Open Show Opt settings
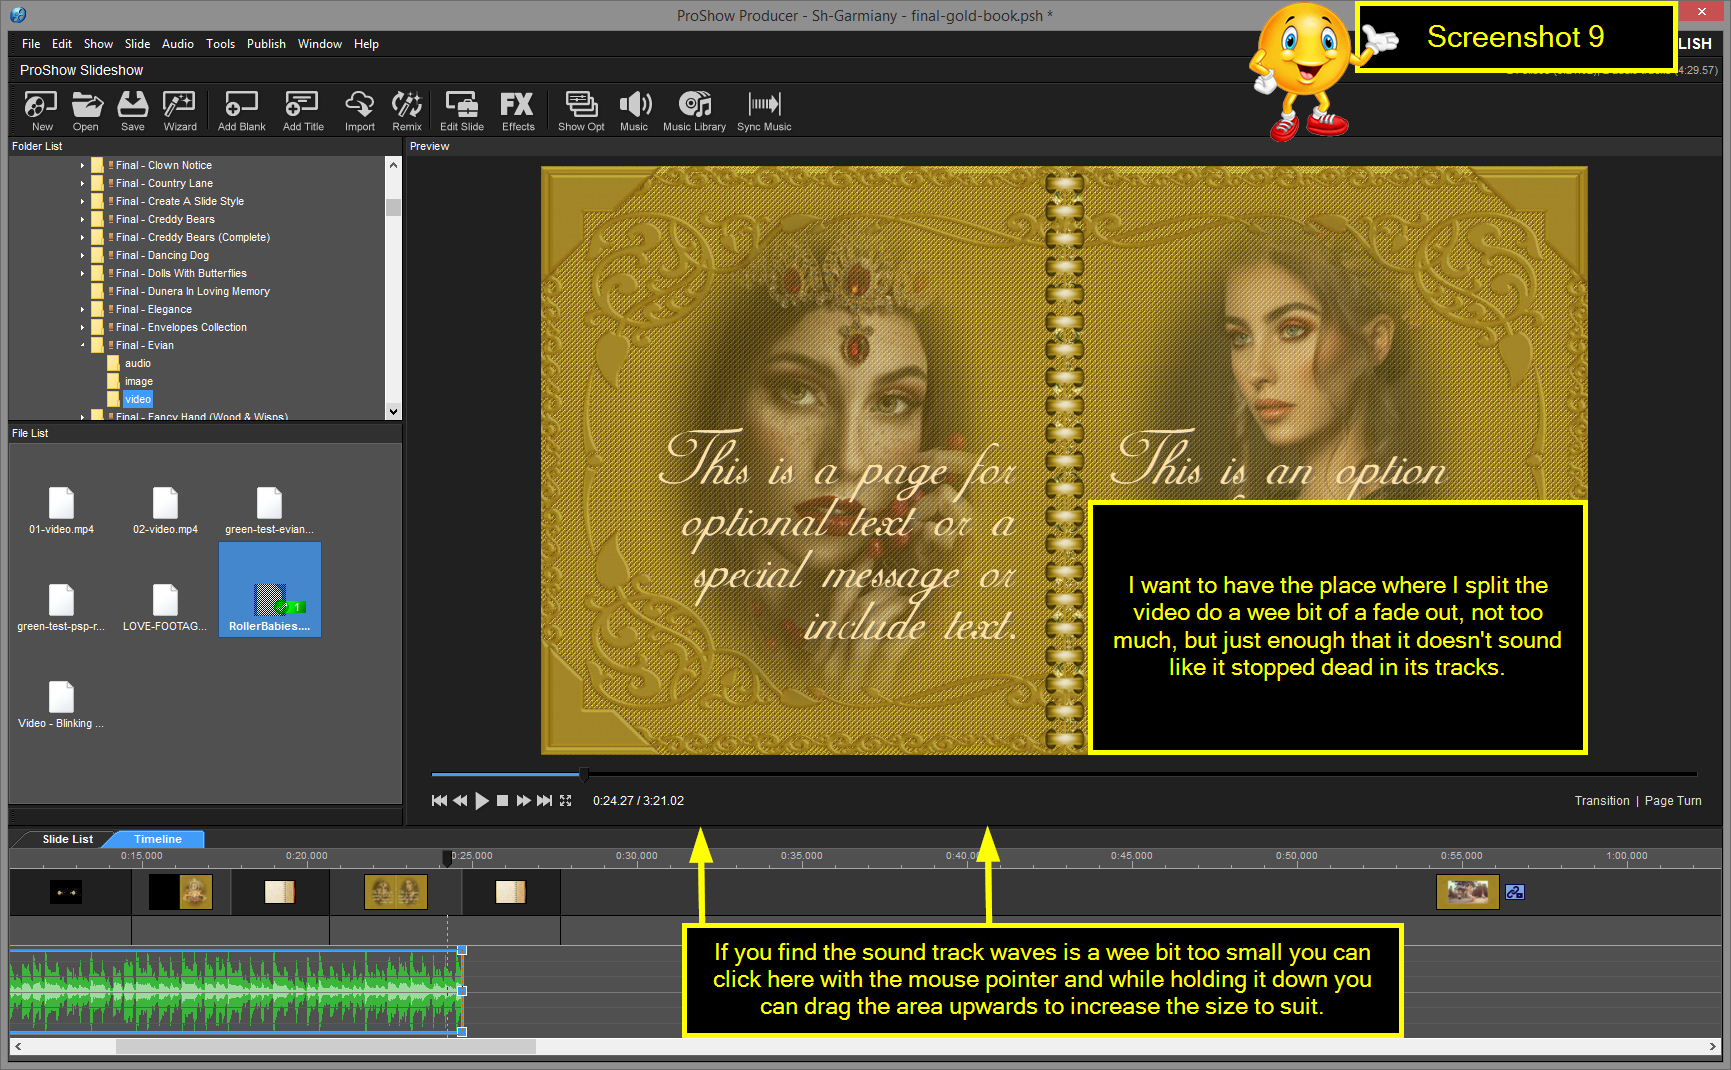 [581, 110]
